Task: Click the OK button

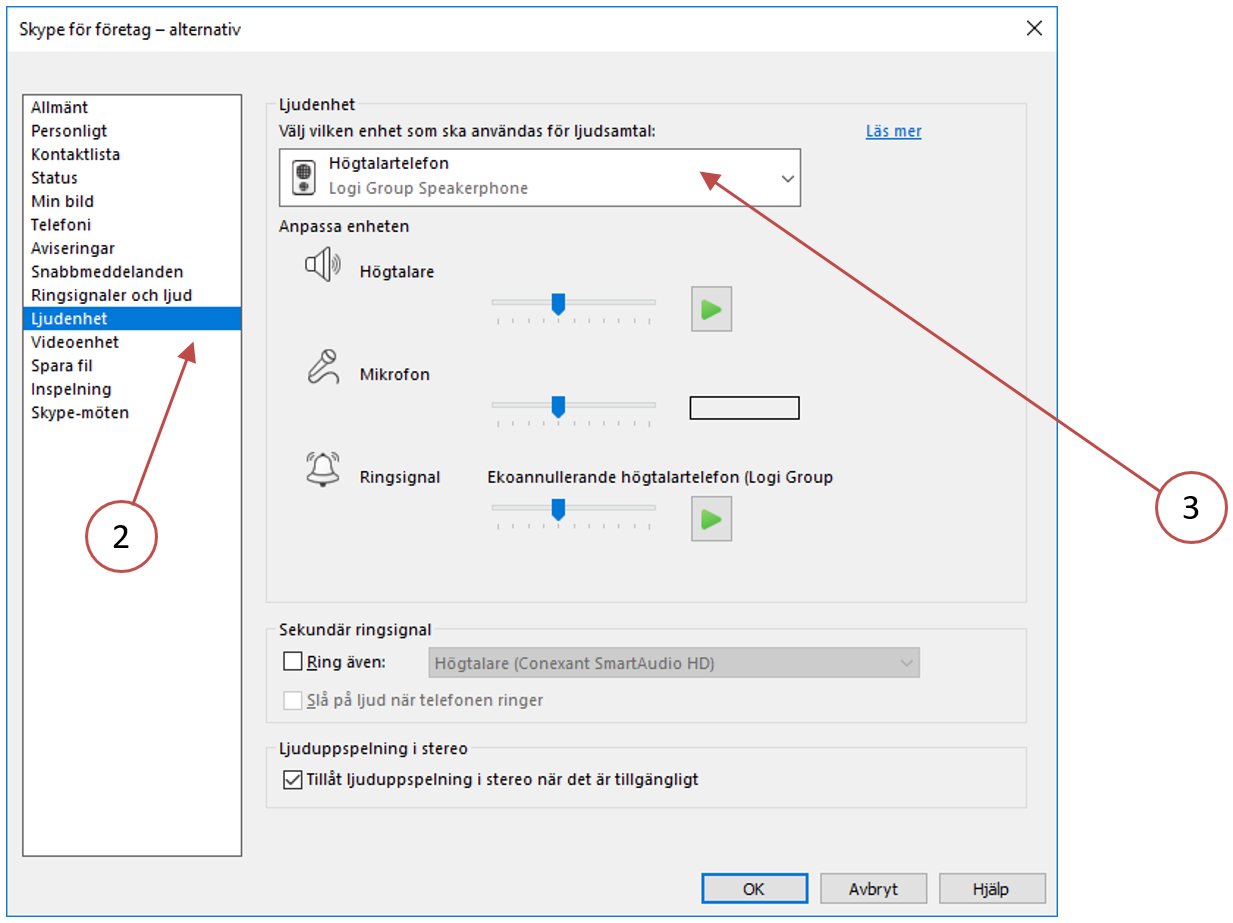Action: click(754, 888)
